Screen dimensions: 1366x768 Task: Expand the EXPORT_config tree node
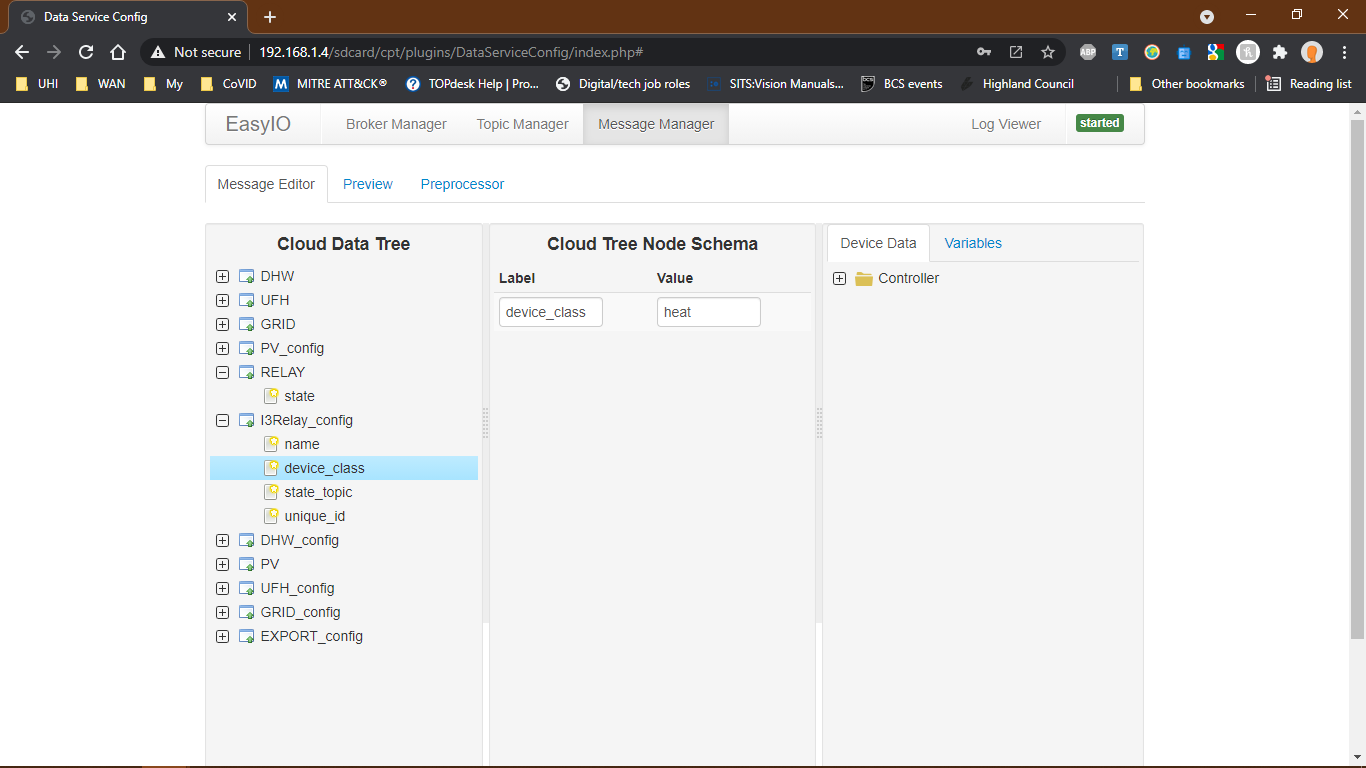(x=222, y=635)
